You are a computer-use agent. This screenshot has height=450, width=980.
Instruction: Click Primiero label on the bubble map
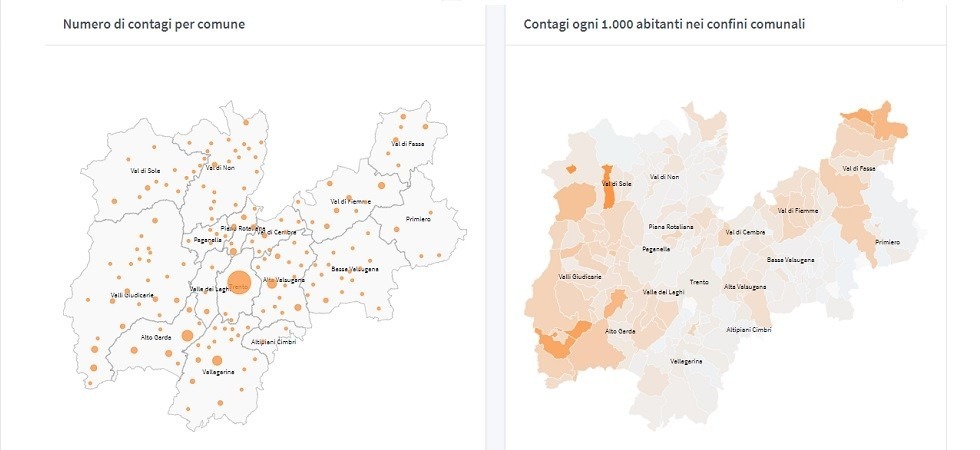pos(418,219)
